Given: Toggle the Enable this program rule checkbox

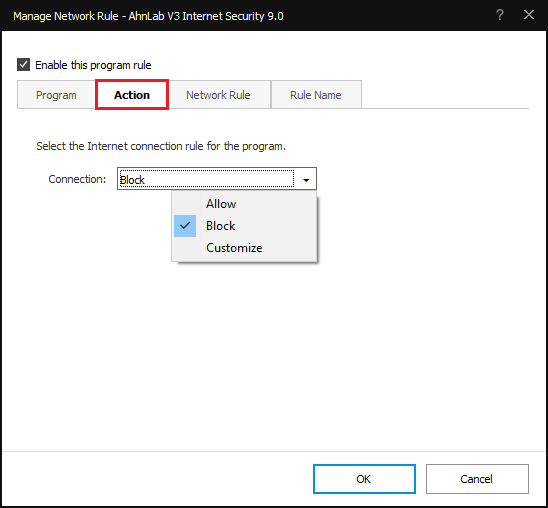Looking at the screenshot, I should coord(23,65).
